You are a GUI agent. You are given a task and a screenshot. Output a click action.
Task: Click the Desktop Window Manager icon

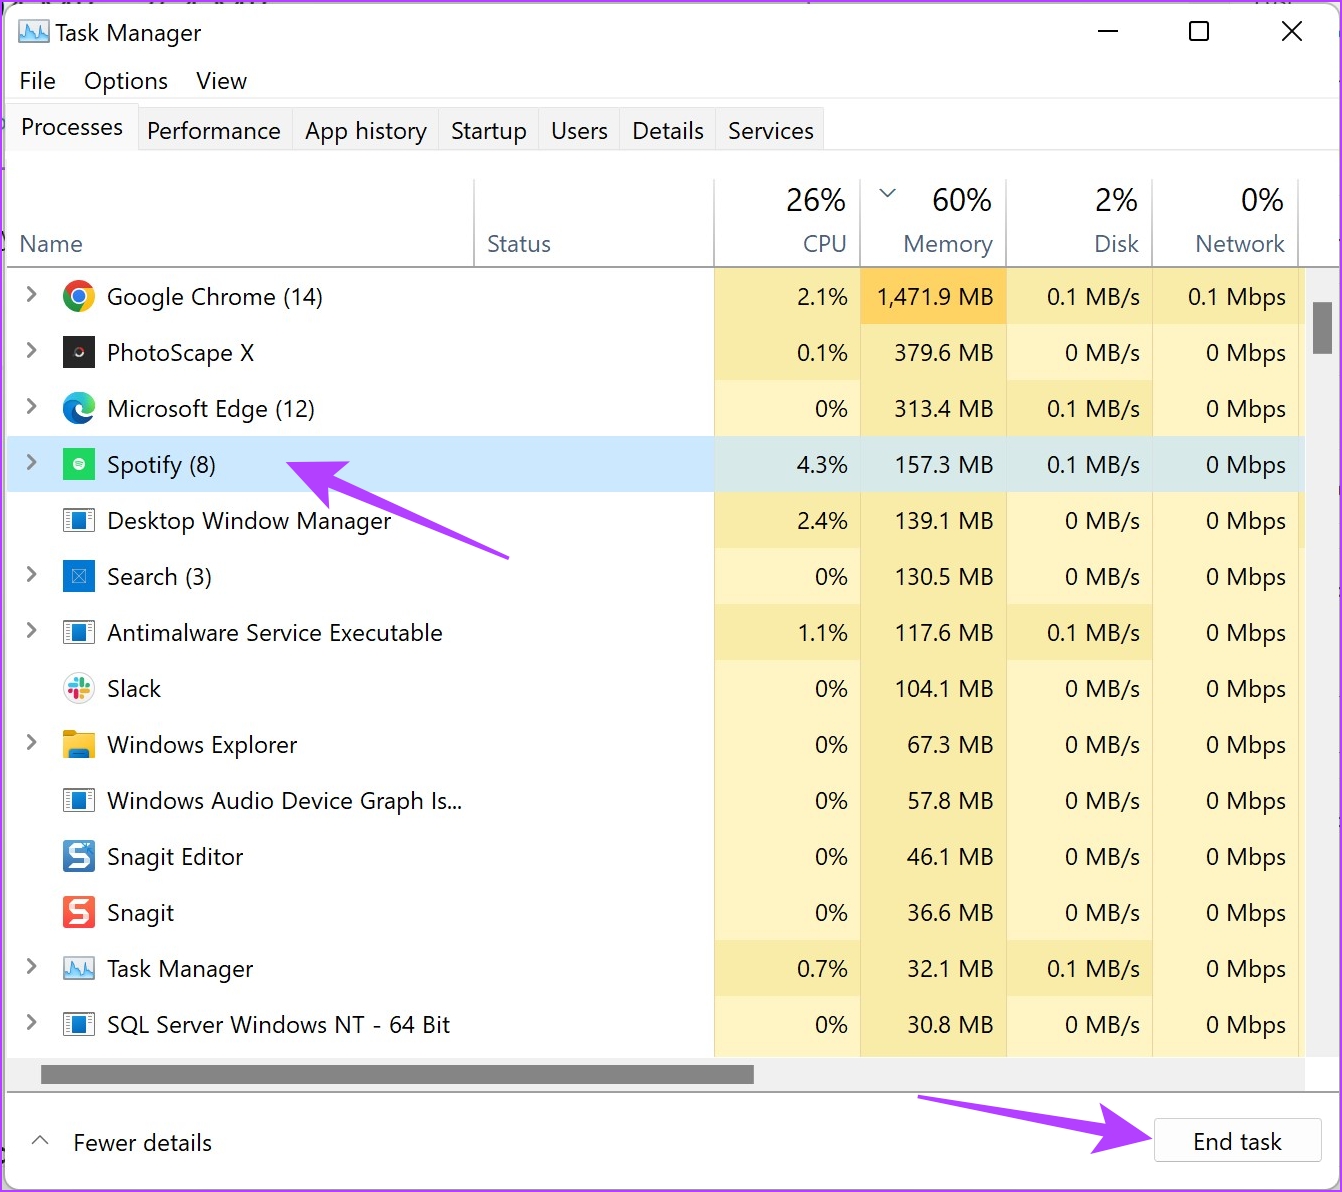point(79,521)
